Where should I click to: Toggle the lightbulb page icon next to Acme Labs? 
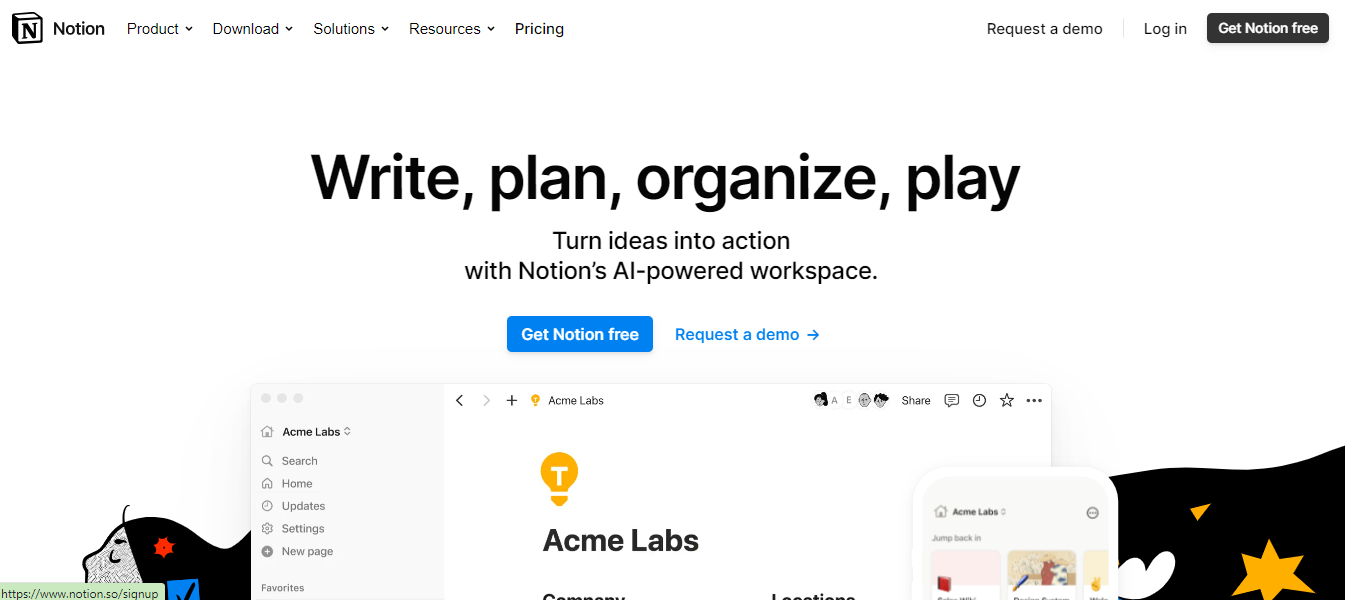(x=535, y=400)
